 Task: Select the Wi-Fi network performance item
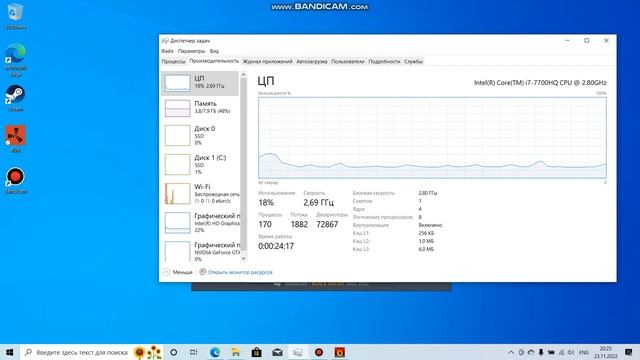click(200, 193)
